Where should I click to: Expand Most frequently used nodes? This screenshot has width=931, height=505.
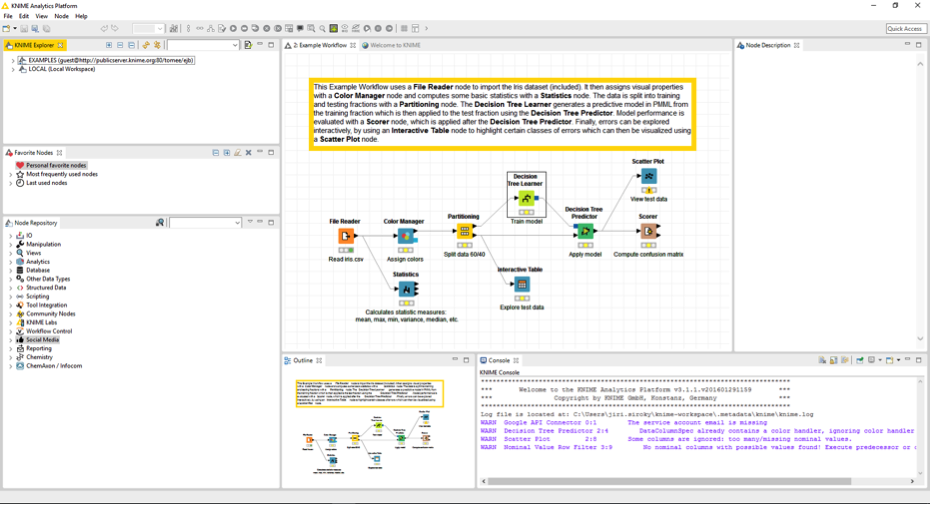(10, 174)
